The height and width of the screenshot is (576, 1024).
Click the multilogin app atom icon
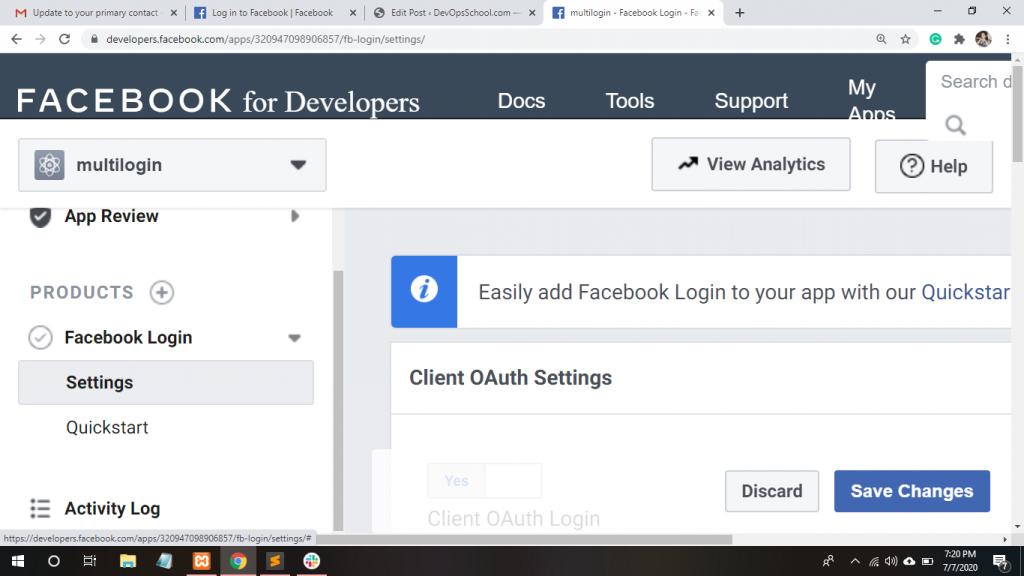pyautogui.click(x=49, y=165)
